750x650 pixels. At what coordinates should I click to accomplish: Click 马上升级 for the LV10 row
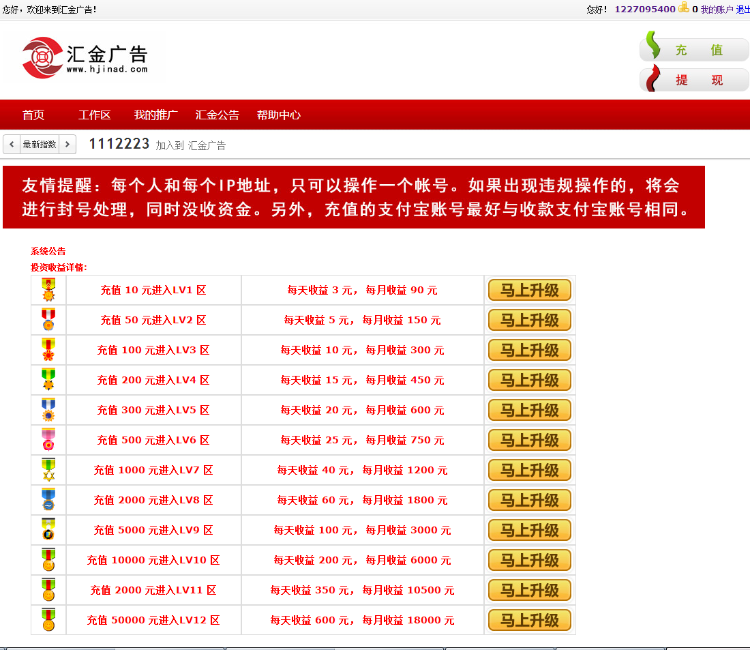[x=529, y=560]
